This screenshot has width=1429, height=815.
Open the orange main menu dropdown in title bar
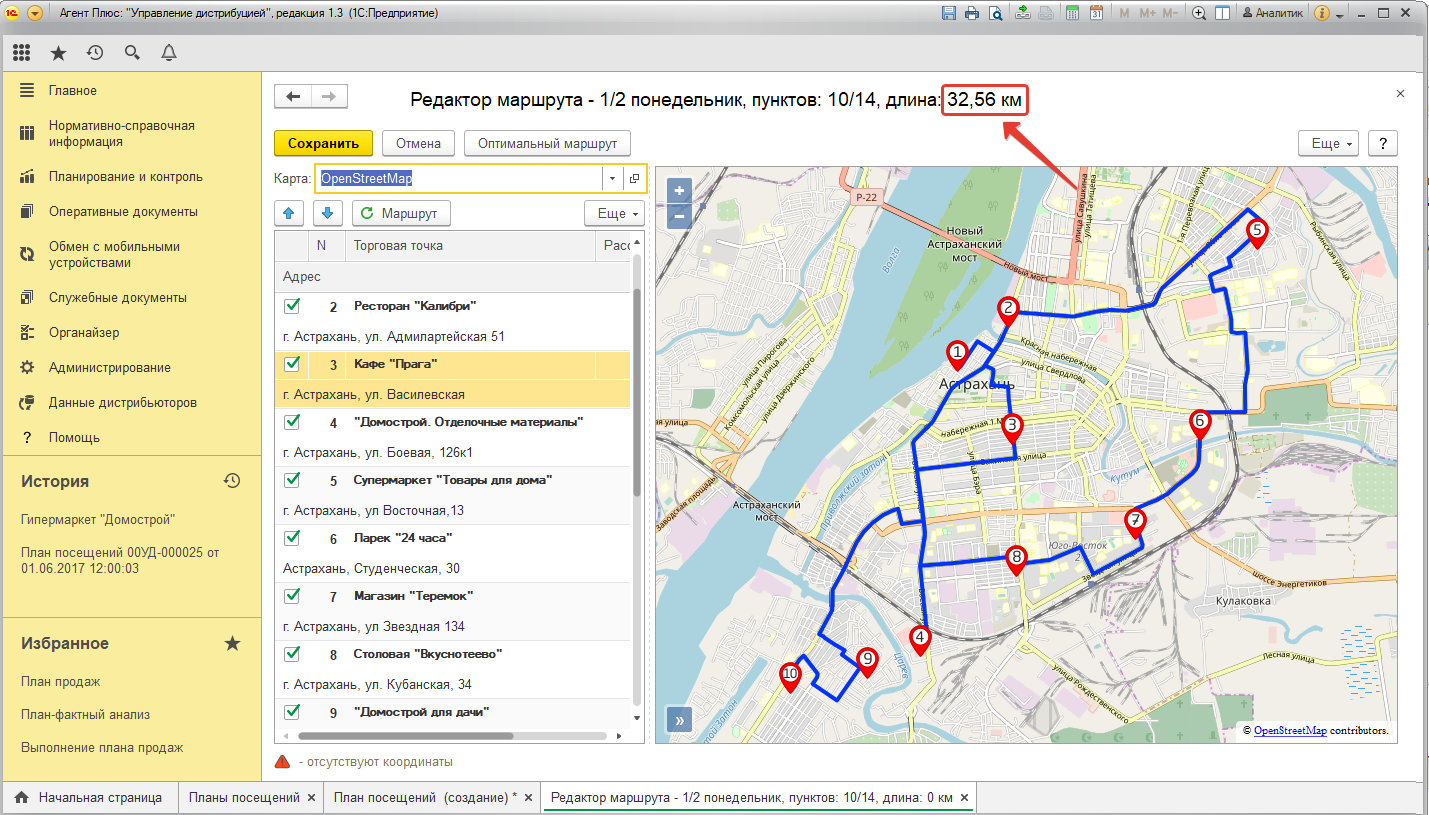coord(35,13)
